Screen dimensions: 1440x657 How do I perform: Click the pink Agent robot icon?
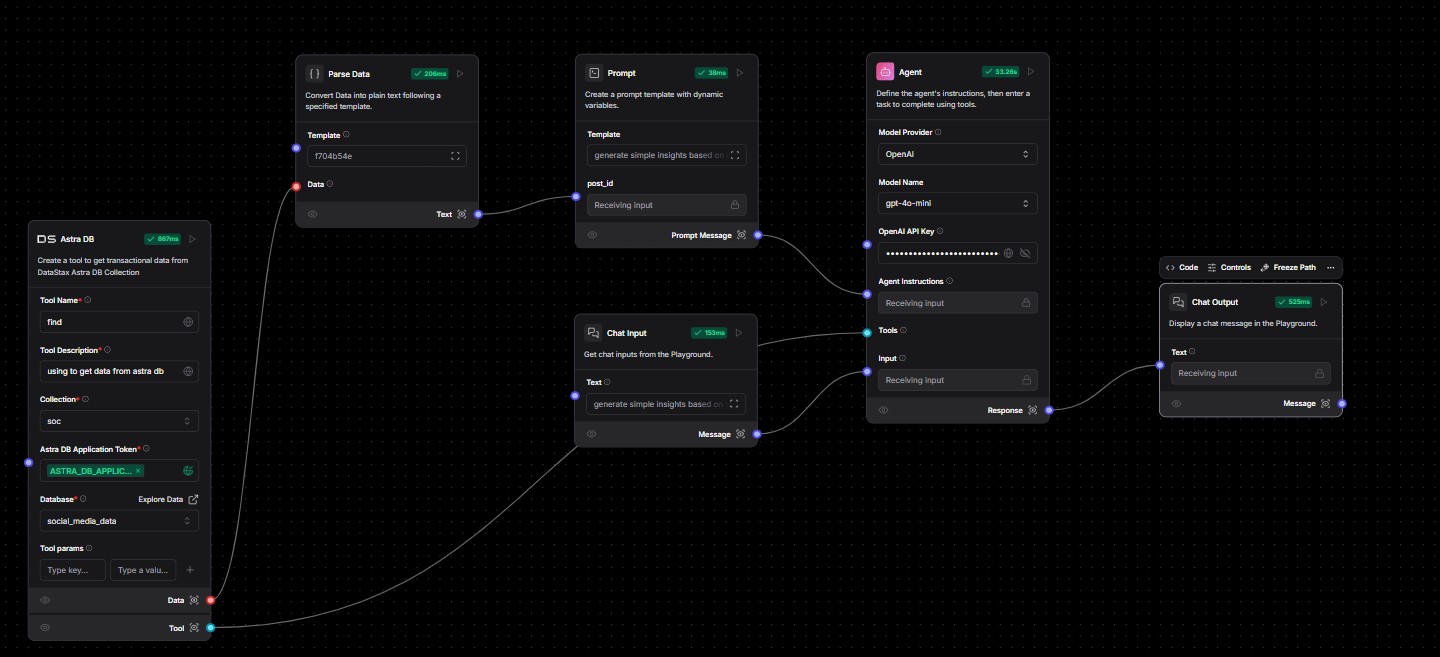click(885, 72)
